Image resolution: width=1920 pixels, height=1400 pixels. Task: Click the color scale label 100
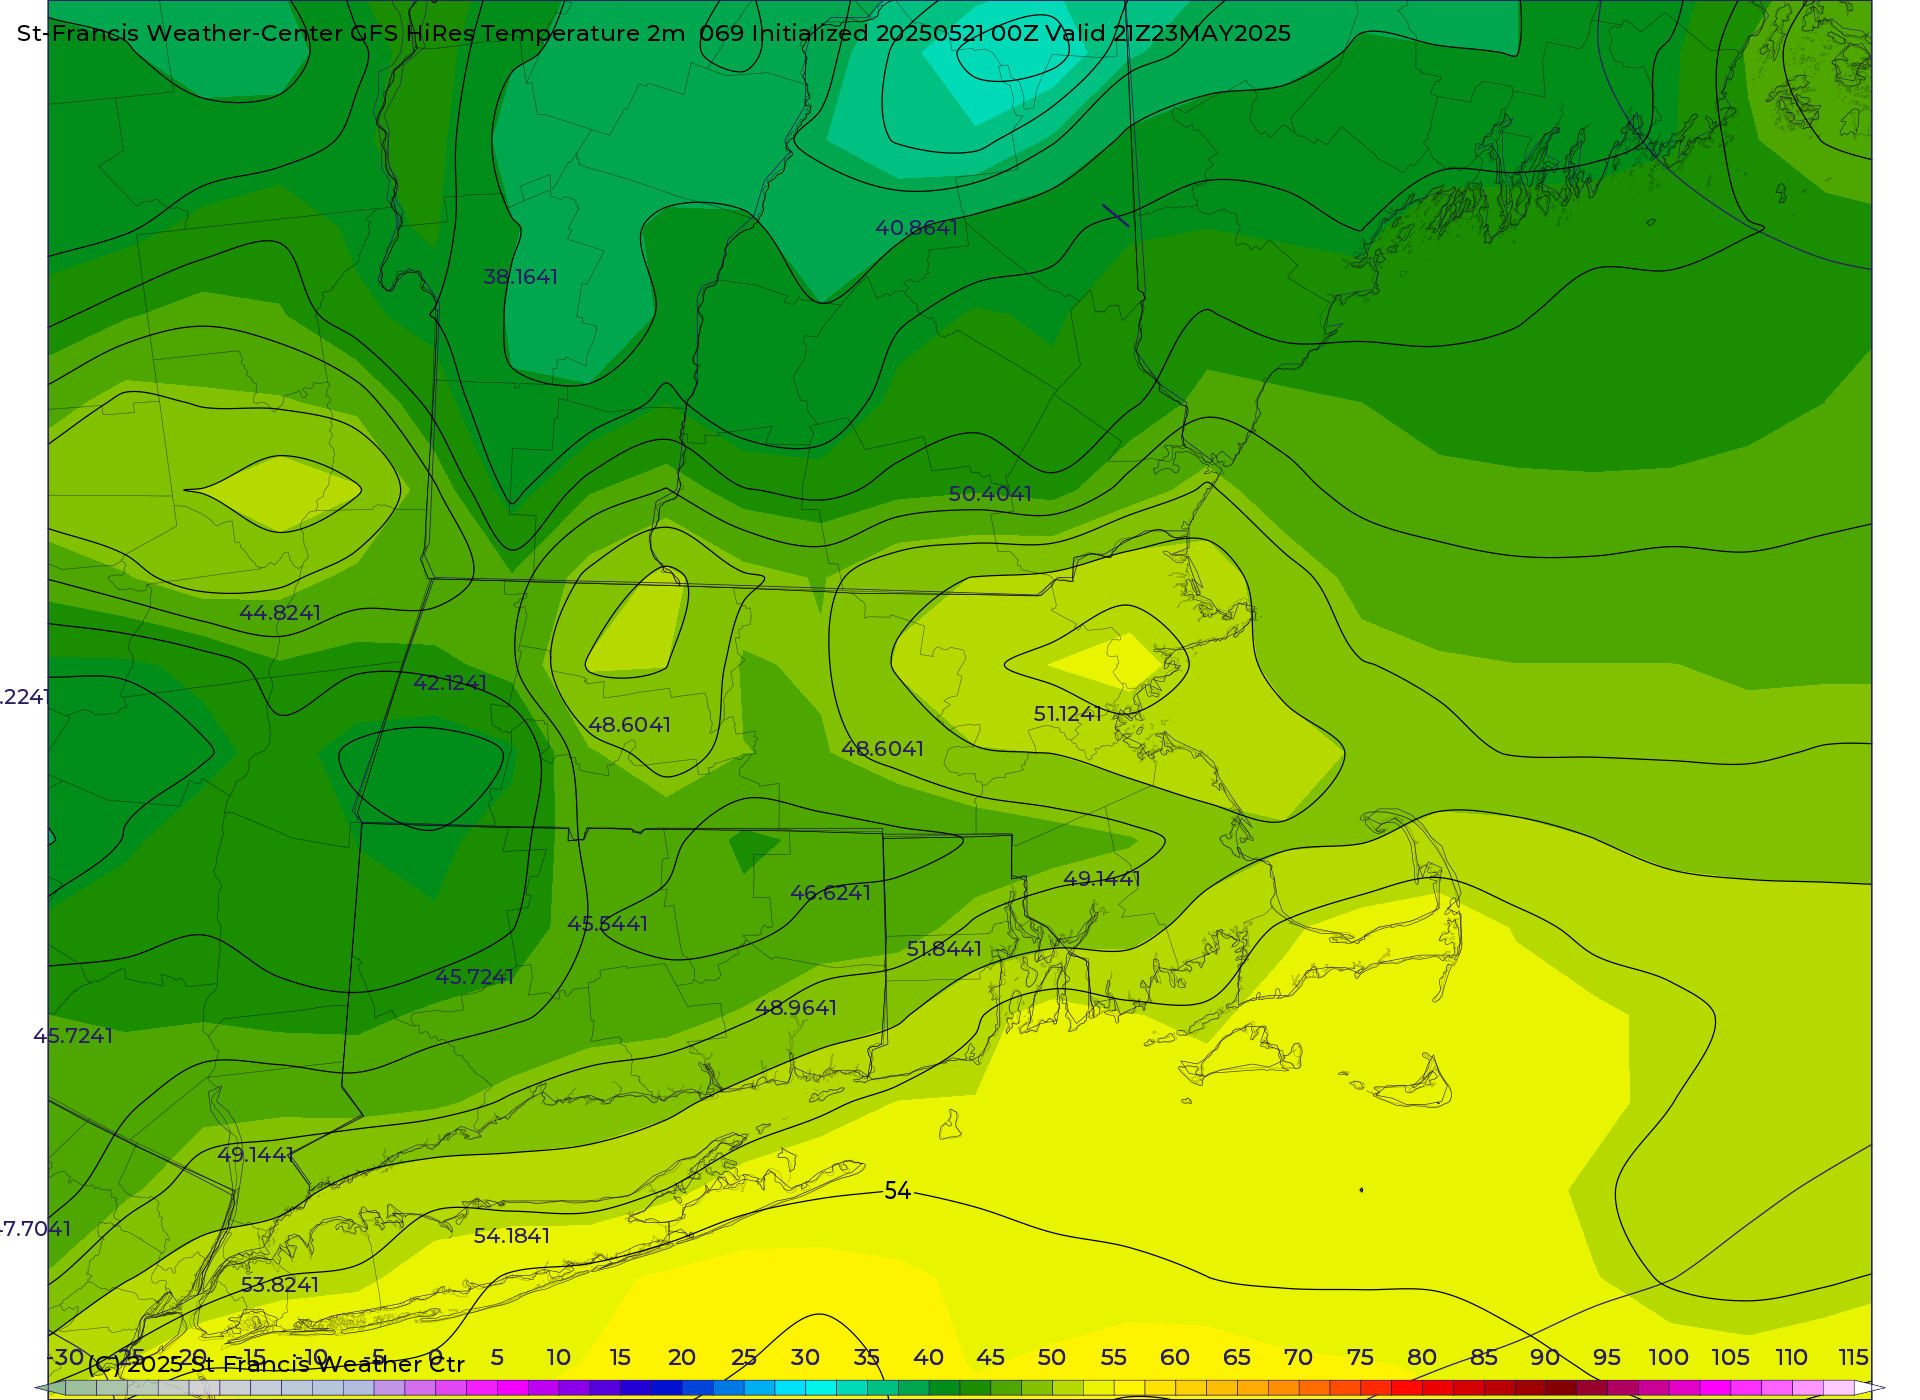1668,1357
